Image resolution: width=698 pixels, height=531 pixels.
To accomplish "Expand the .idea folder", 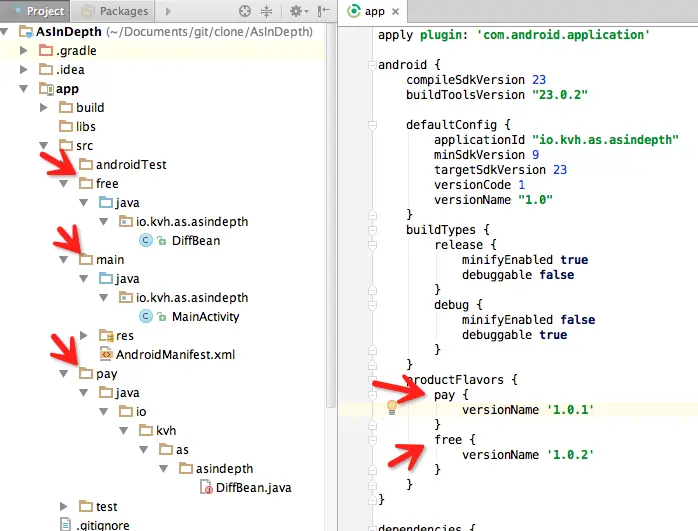I will pos(24,69).
